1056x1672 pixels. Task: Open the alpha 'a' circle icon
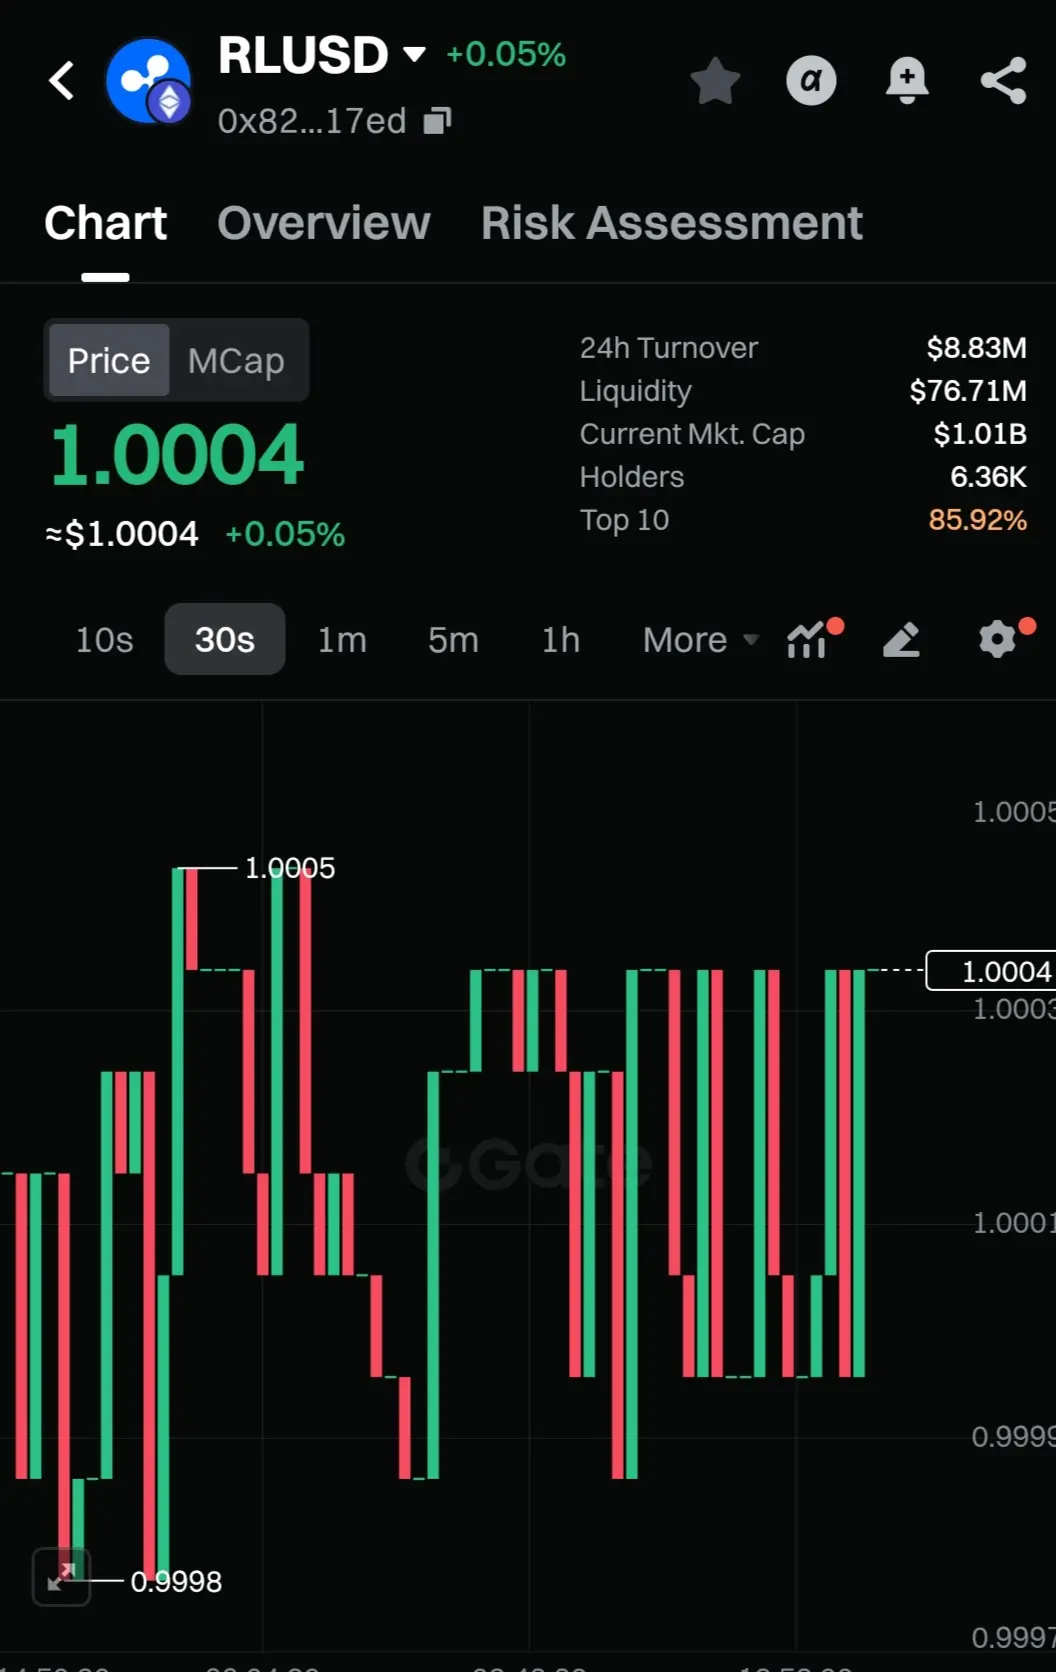pos(811,80)
